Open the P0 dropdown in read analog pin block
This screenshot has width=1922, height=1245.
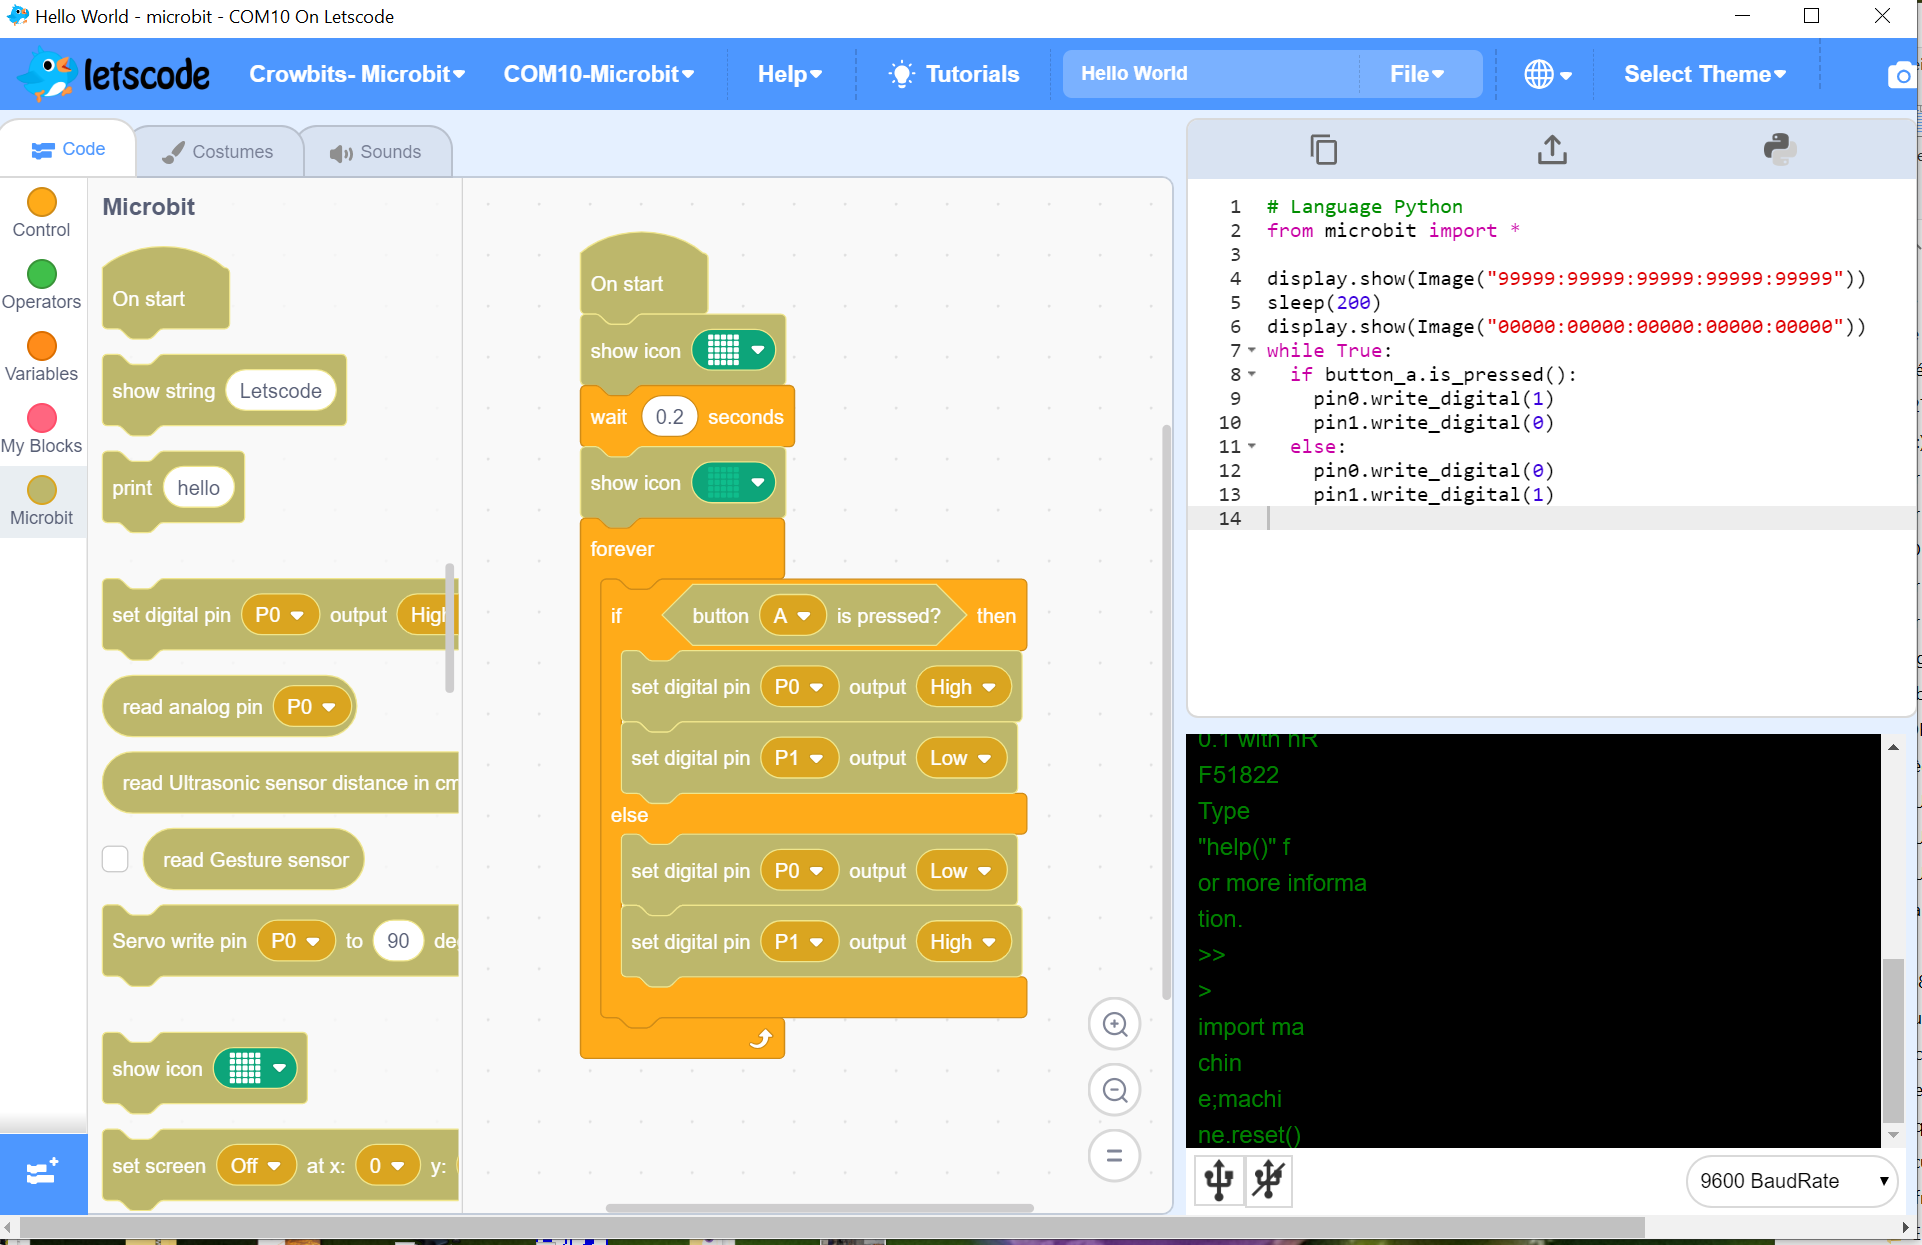point(312,707)
